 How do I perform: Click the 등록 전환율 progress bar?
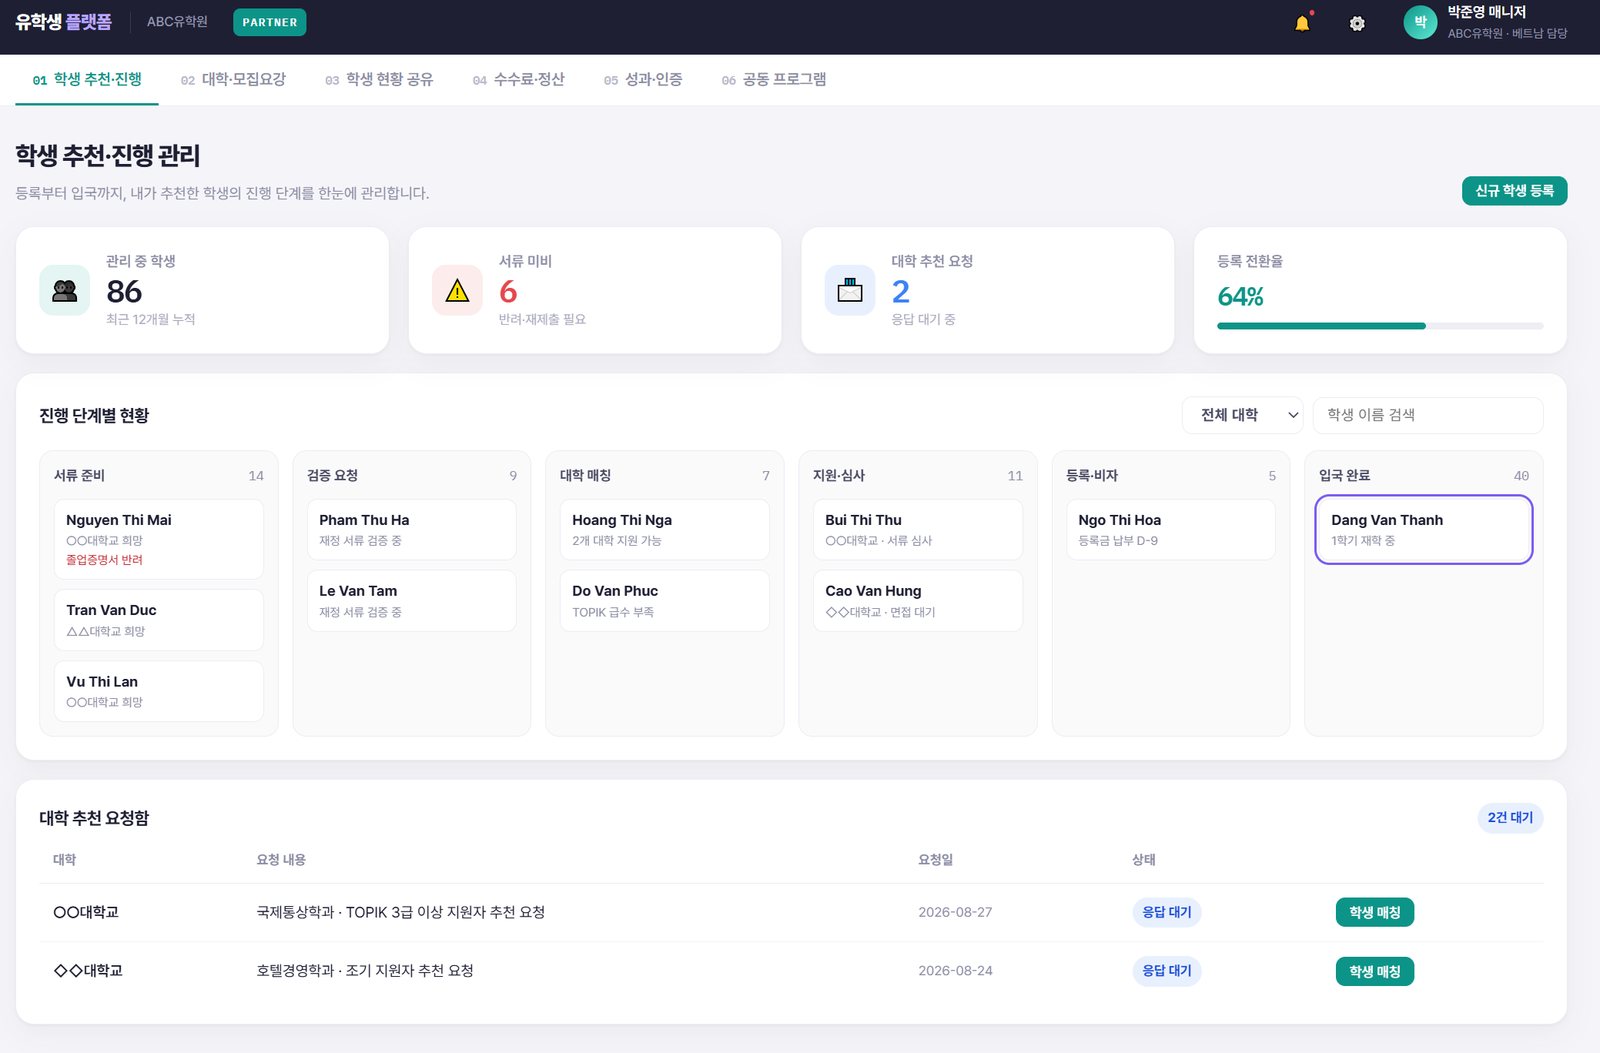1380,326
